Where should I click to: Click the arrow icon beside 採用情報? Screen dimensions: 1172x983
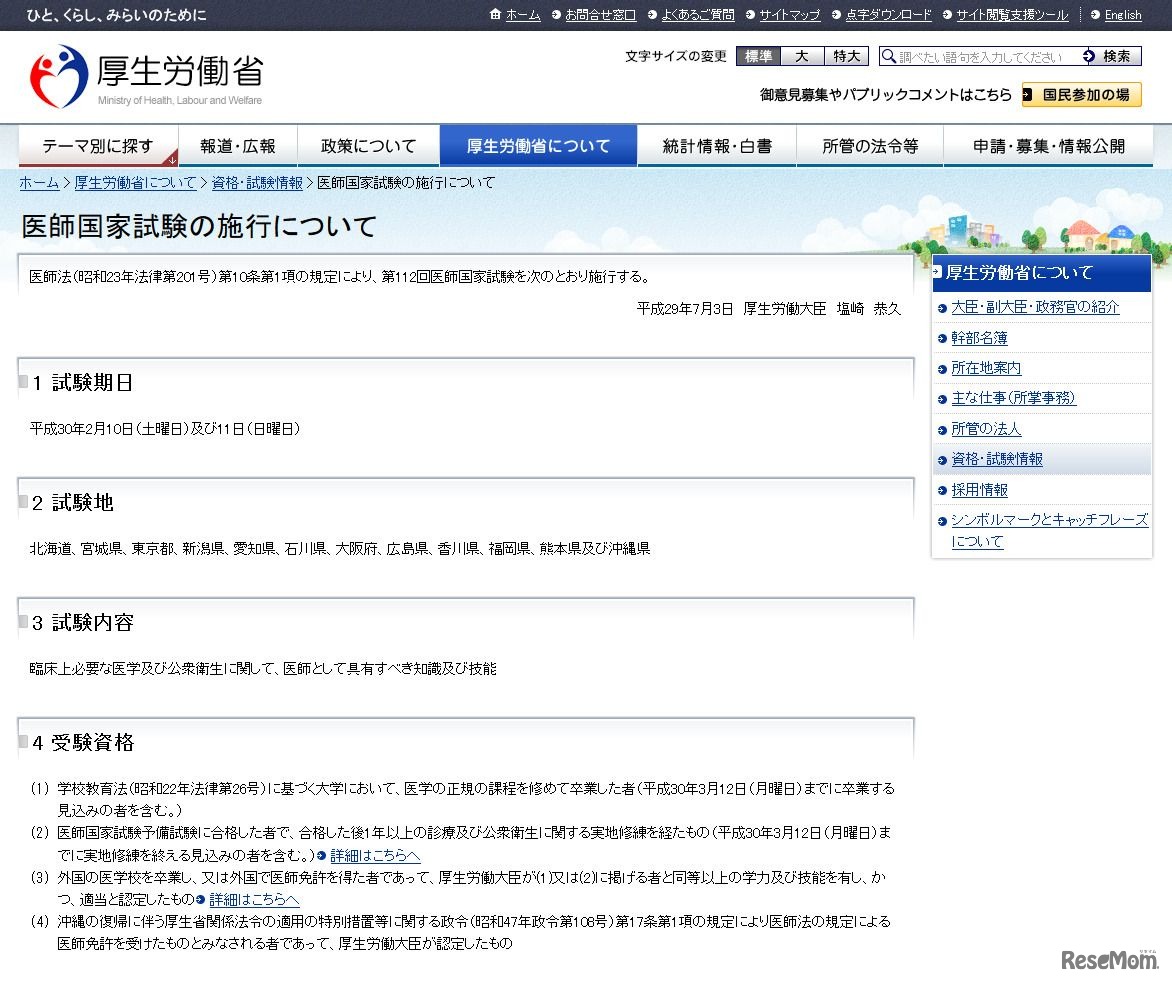(x=942, y=490)
